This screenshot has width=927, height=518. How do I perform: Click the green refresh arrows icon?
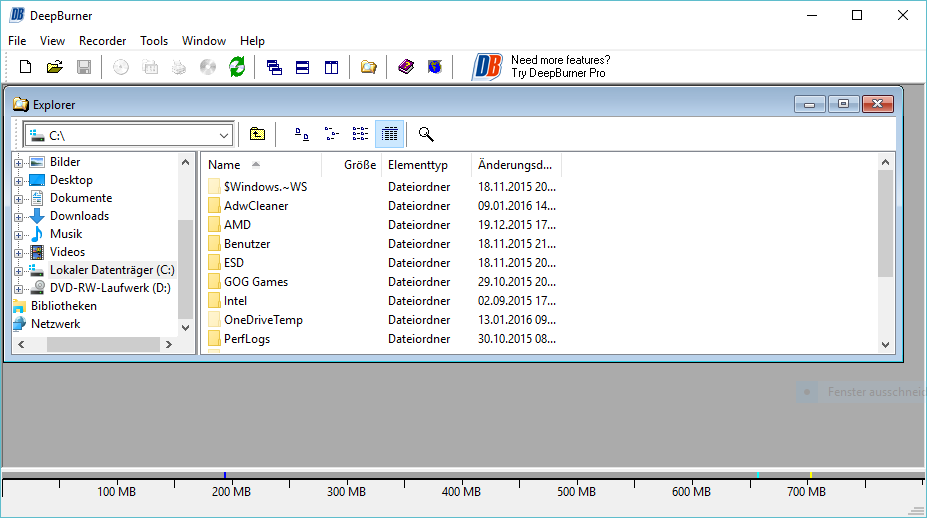pos(237,67)
